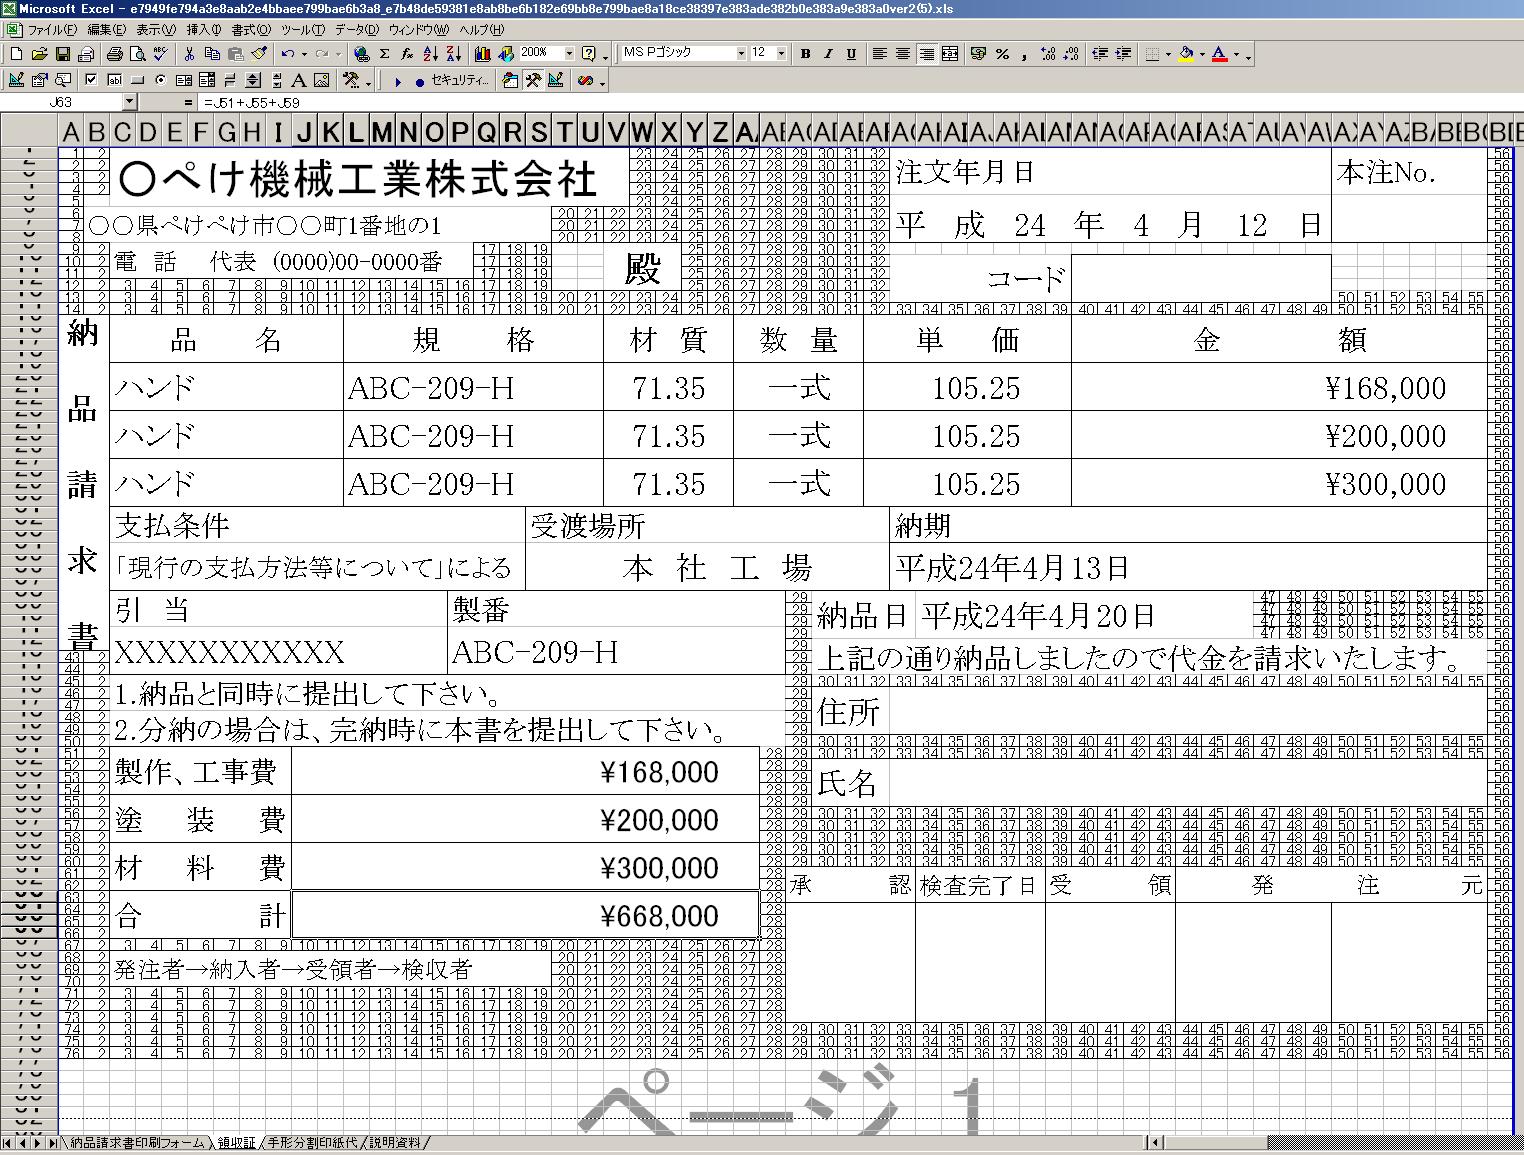This screenshot has width=1524, height=1155.
Task: Open Print Preview from the toolbar
Action: point(138,54)
